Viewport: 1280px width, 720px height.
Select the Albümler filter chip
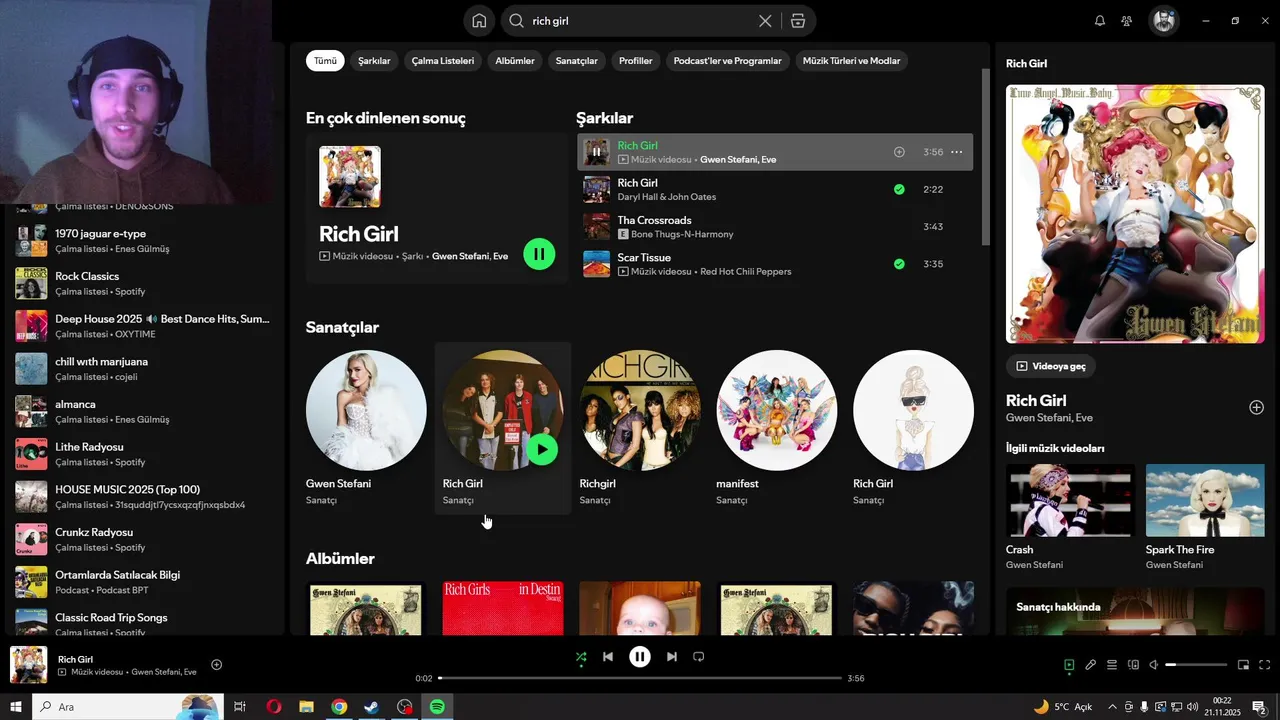515,61
